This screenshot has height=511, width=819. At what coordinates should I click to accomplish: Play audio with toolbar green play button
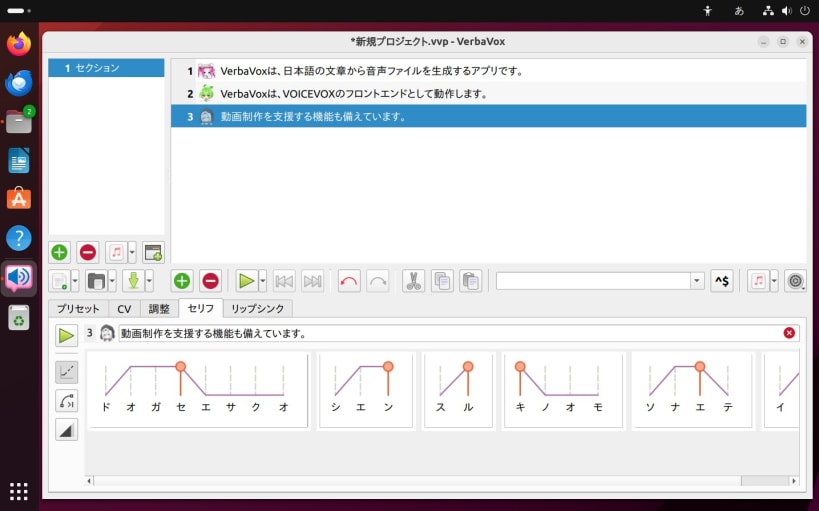coord(247,281)
